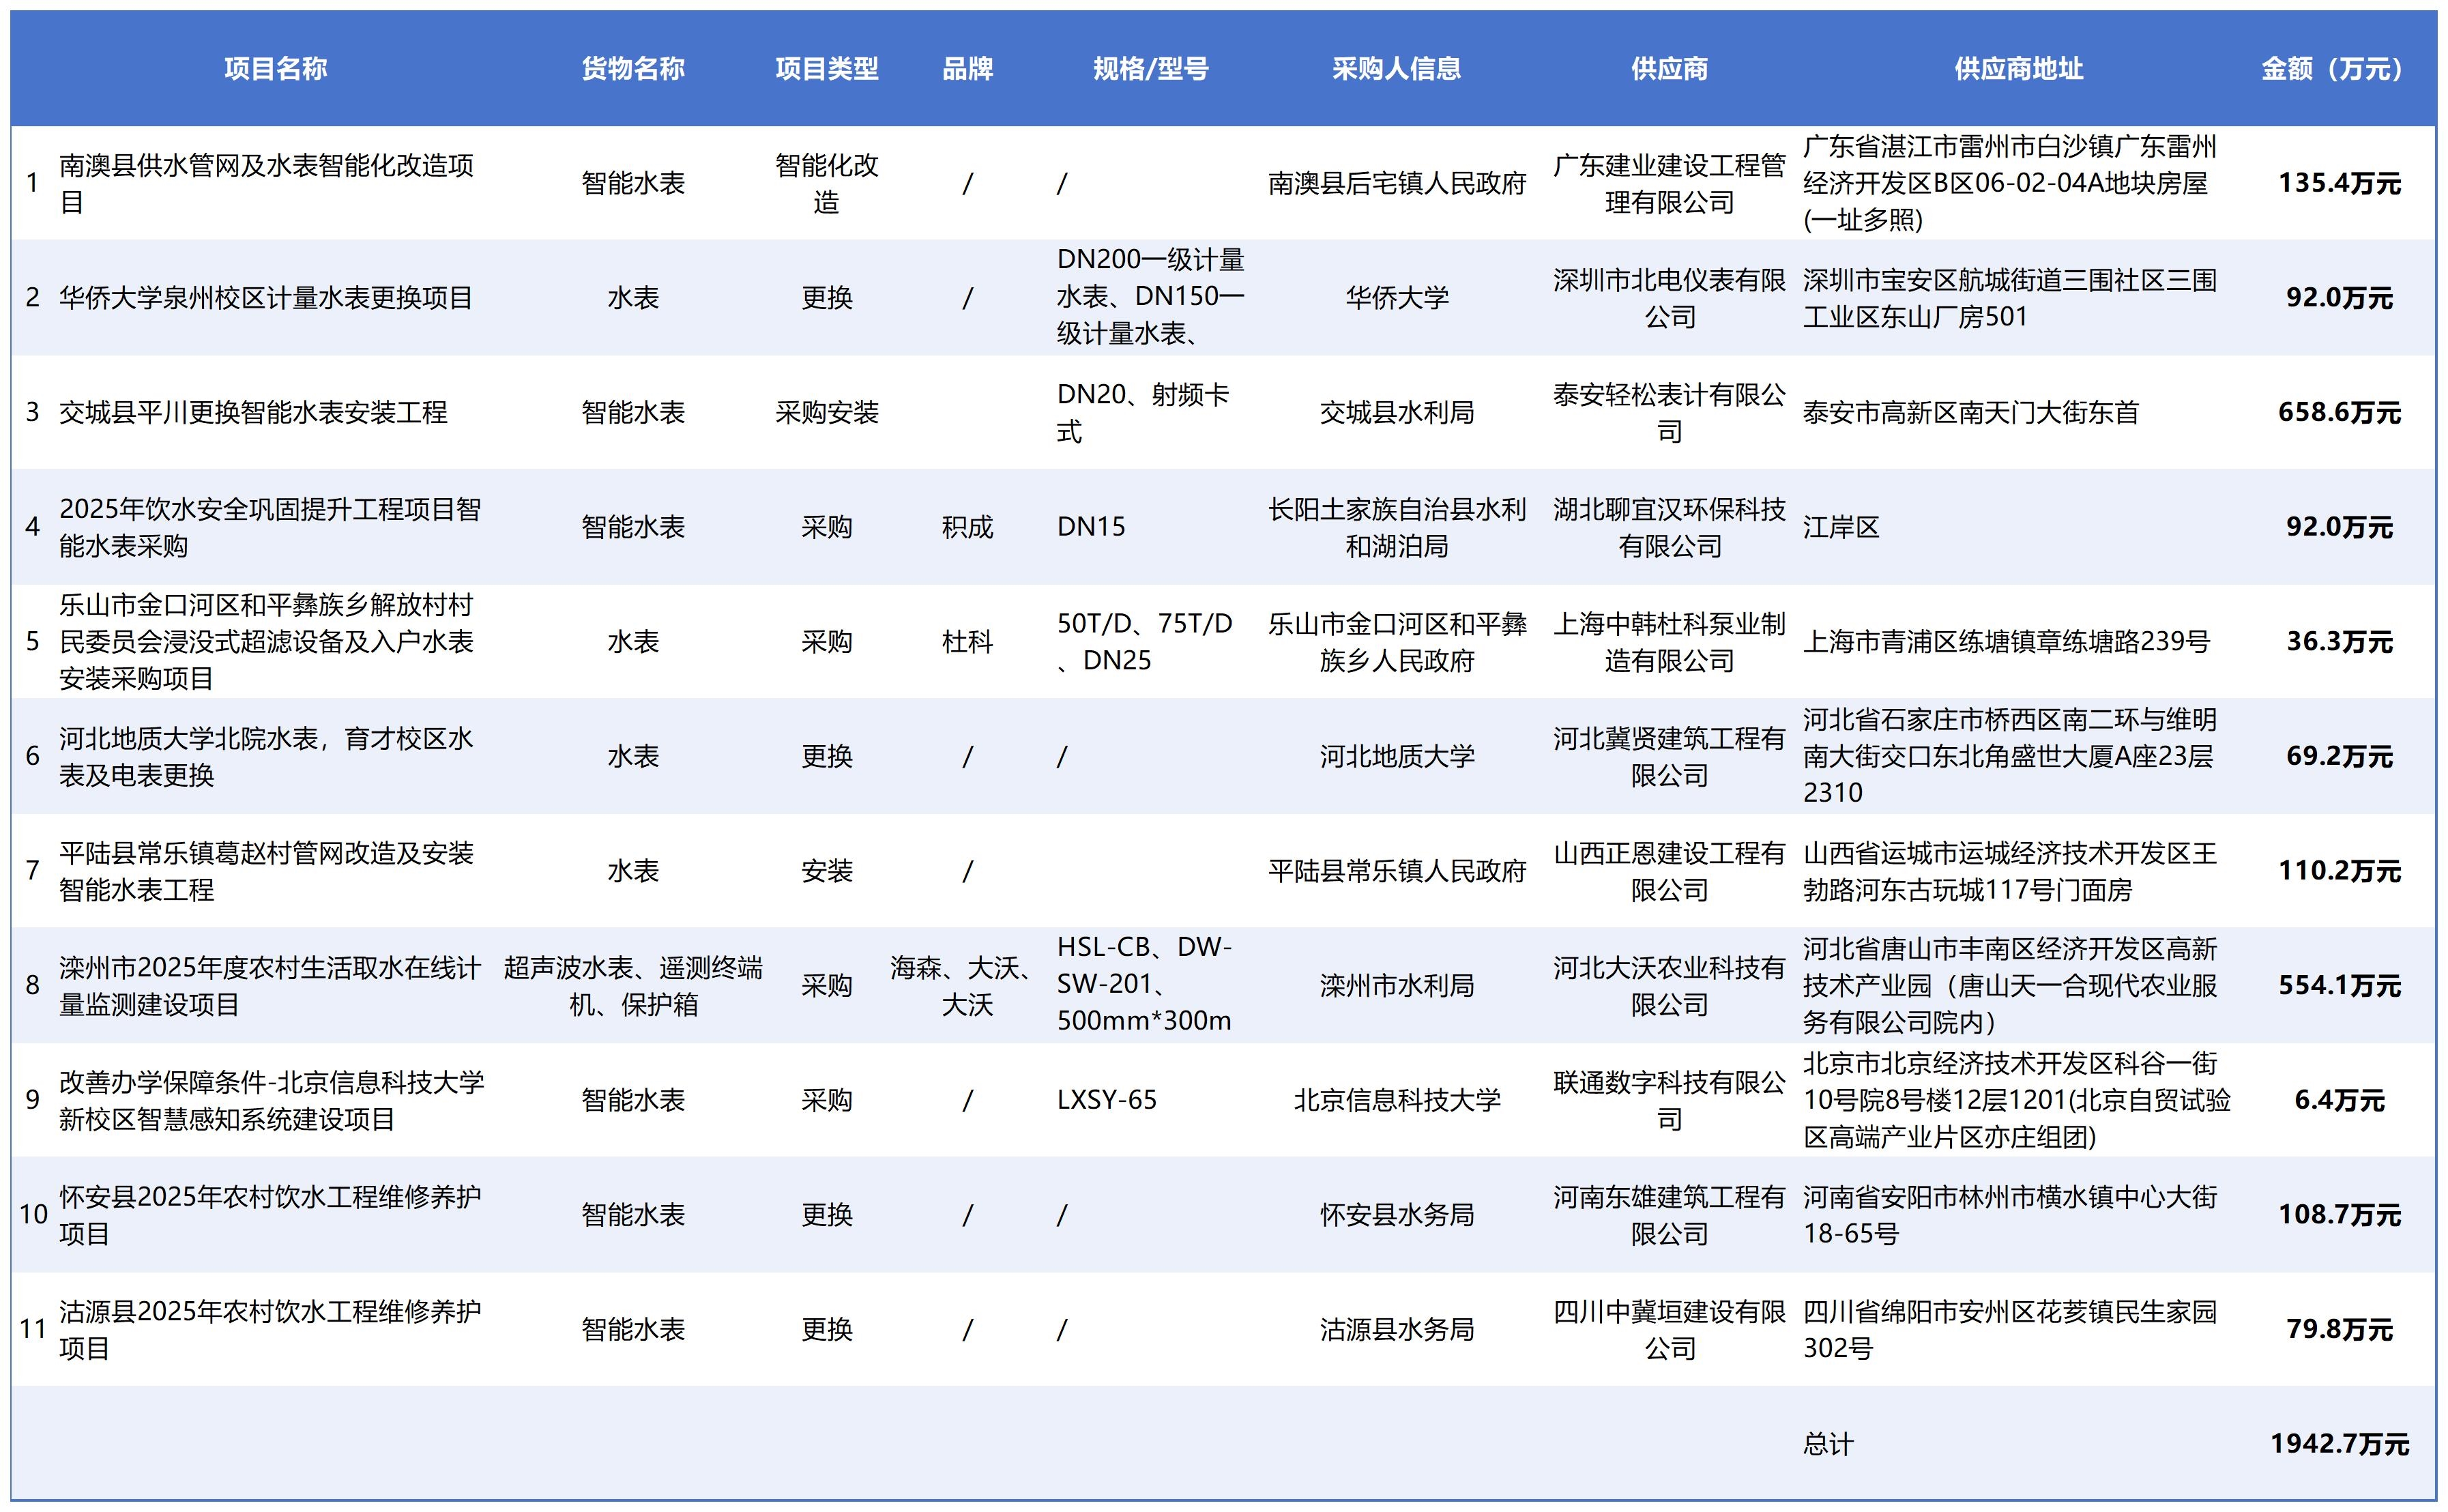Select project 改善办学保障条件-北京信息科技大学 cell
This screenshot has width=2448, height=1512.
[x=271, y=1100]
